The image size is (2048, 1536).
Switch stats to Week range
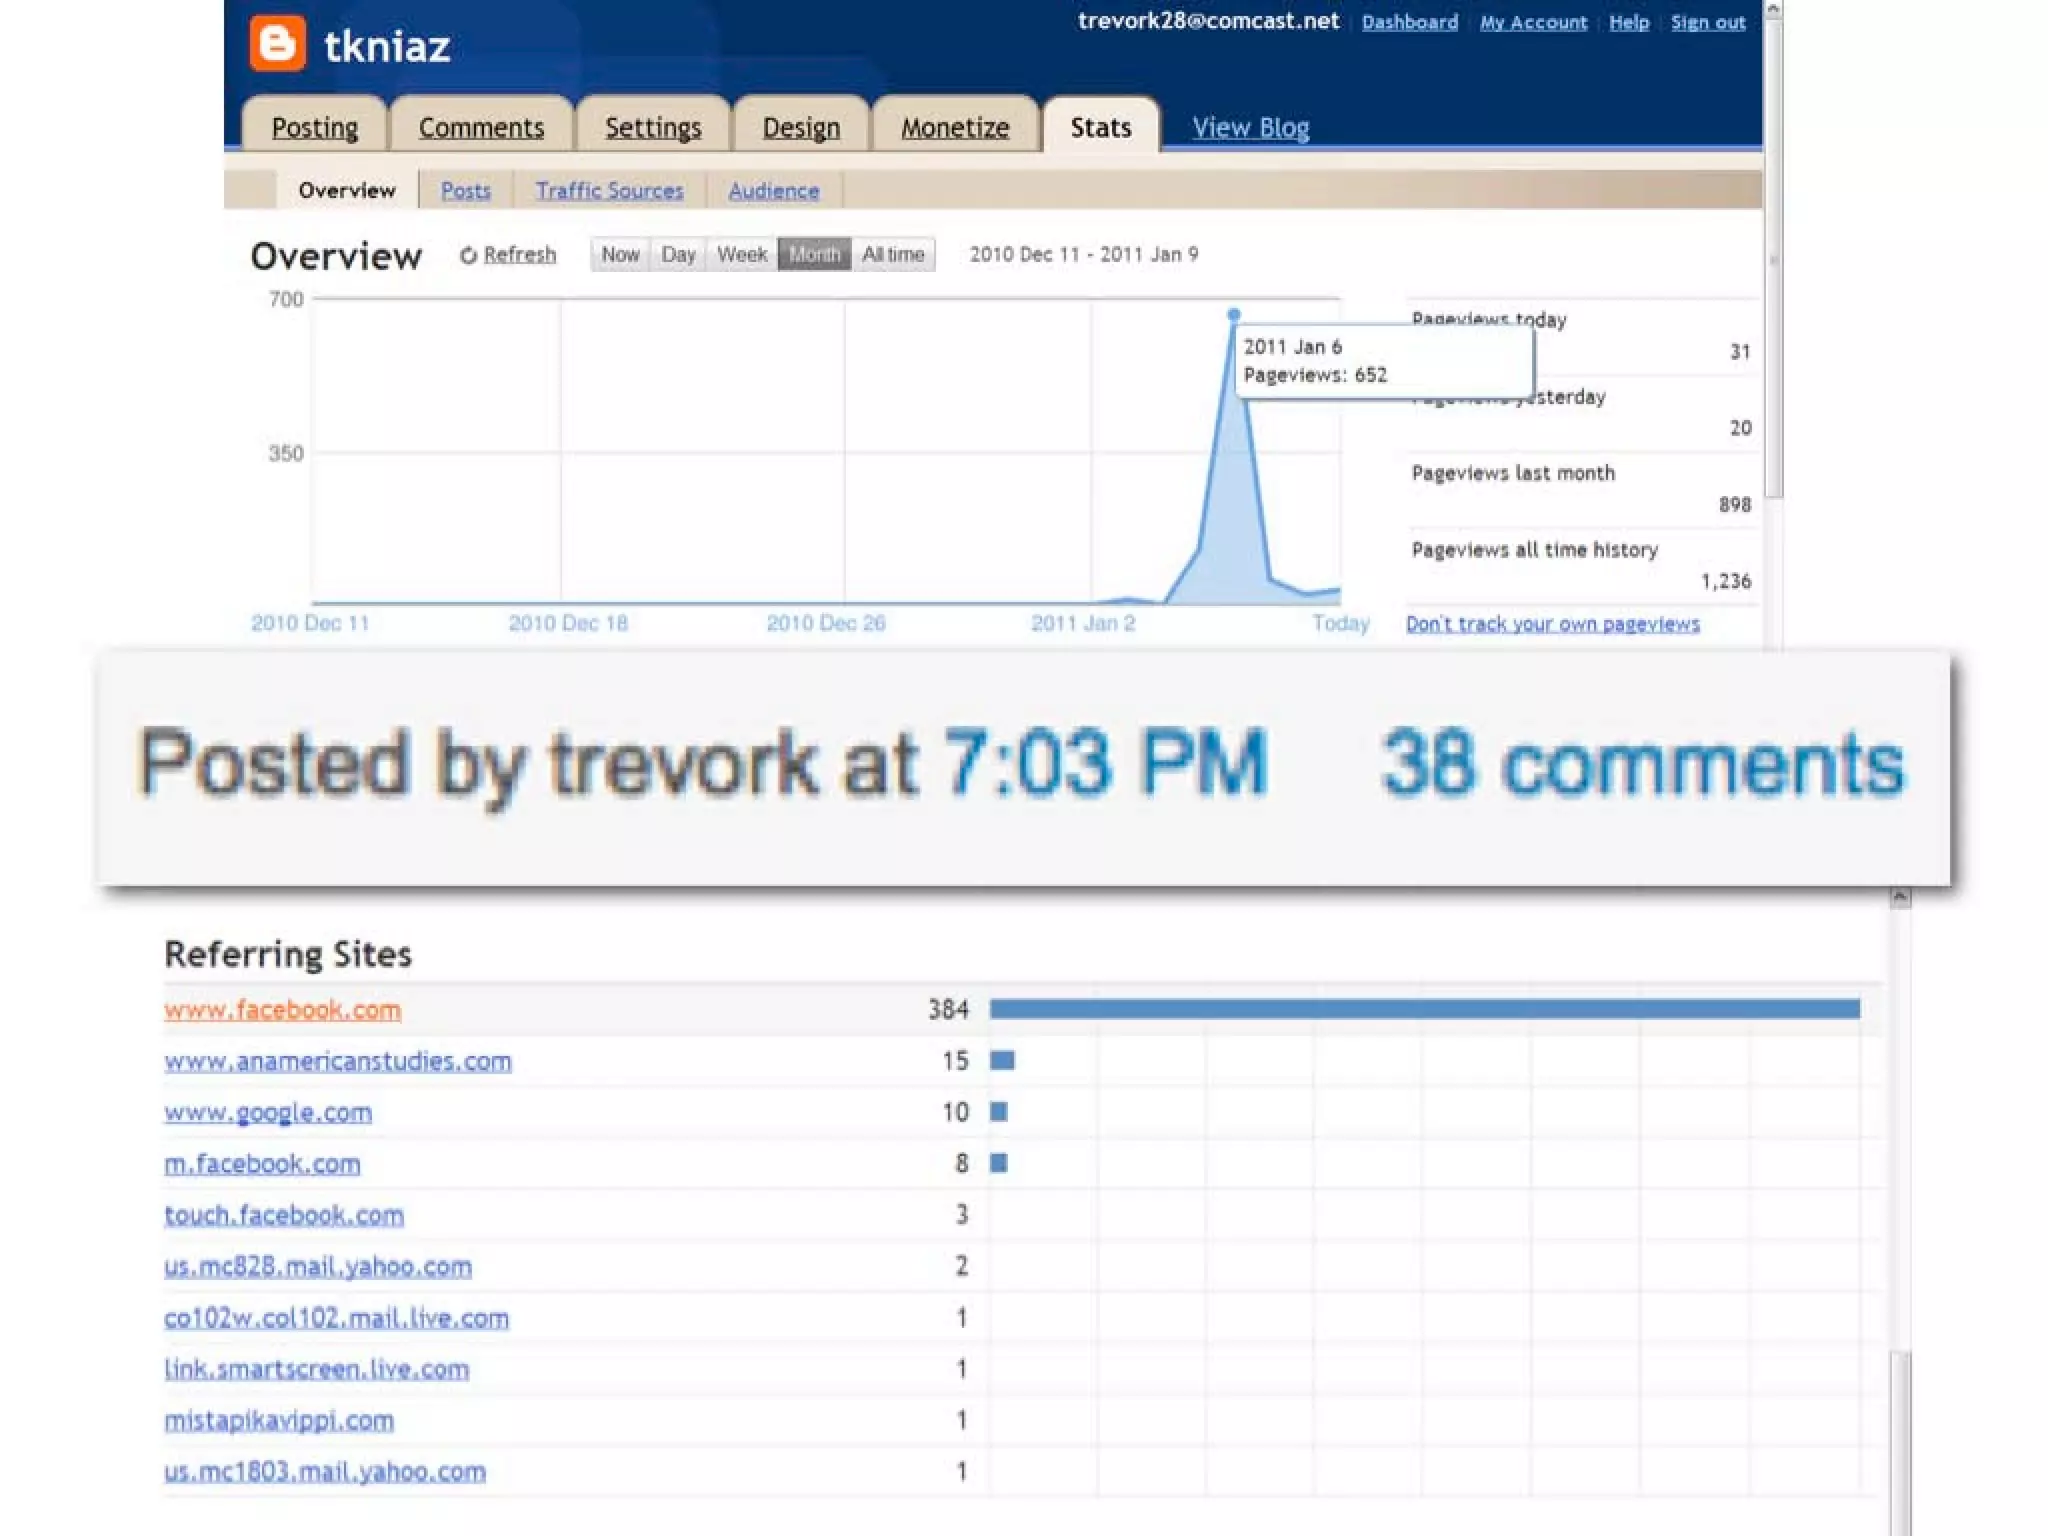[x=742, y=255]
